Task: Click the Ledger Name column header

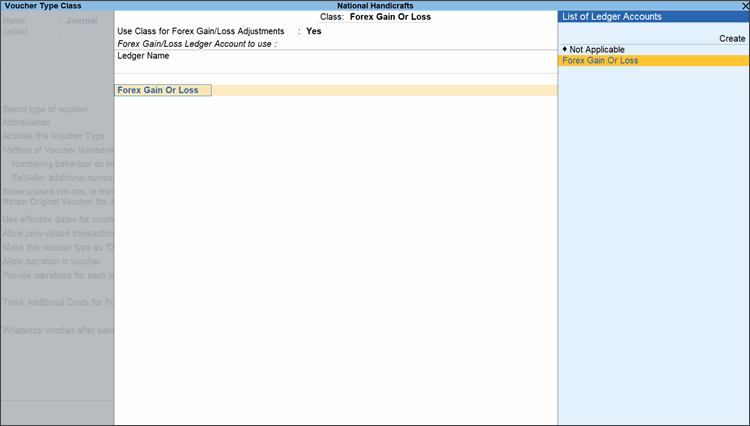Action: [x=143, y=56]
